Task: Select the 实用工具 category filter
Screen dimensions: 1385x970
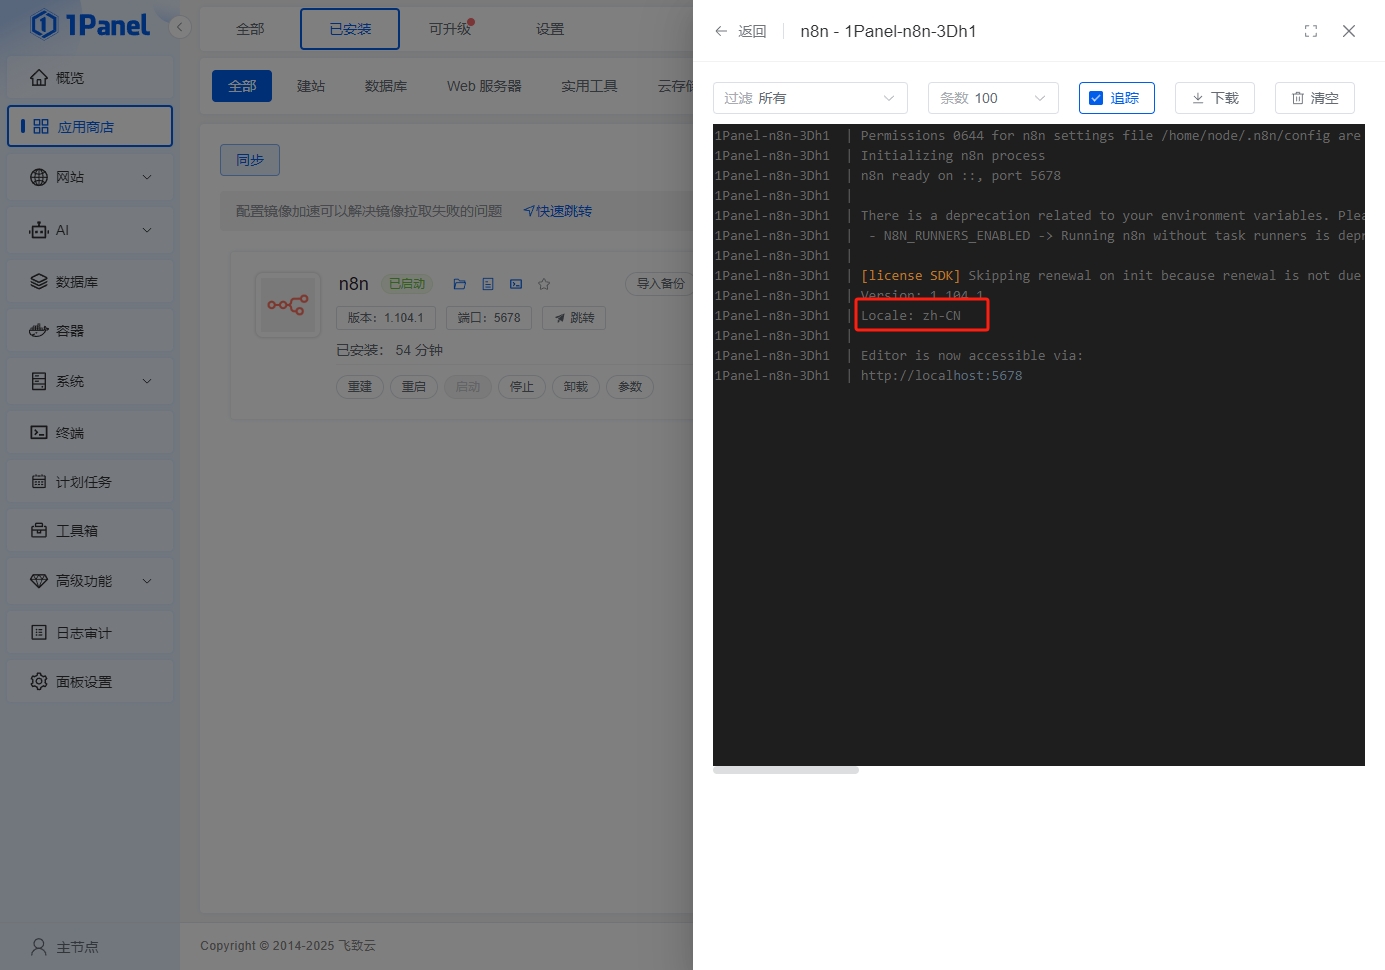Action: pyautogui.click(x=589, y=86)
